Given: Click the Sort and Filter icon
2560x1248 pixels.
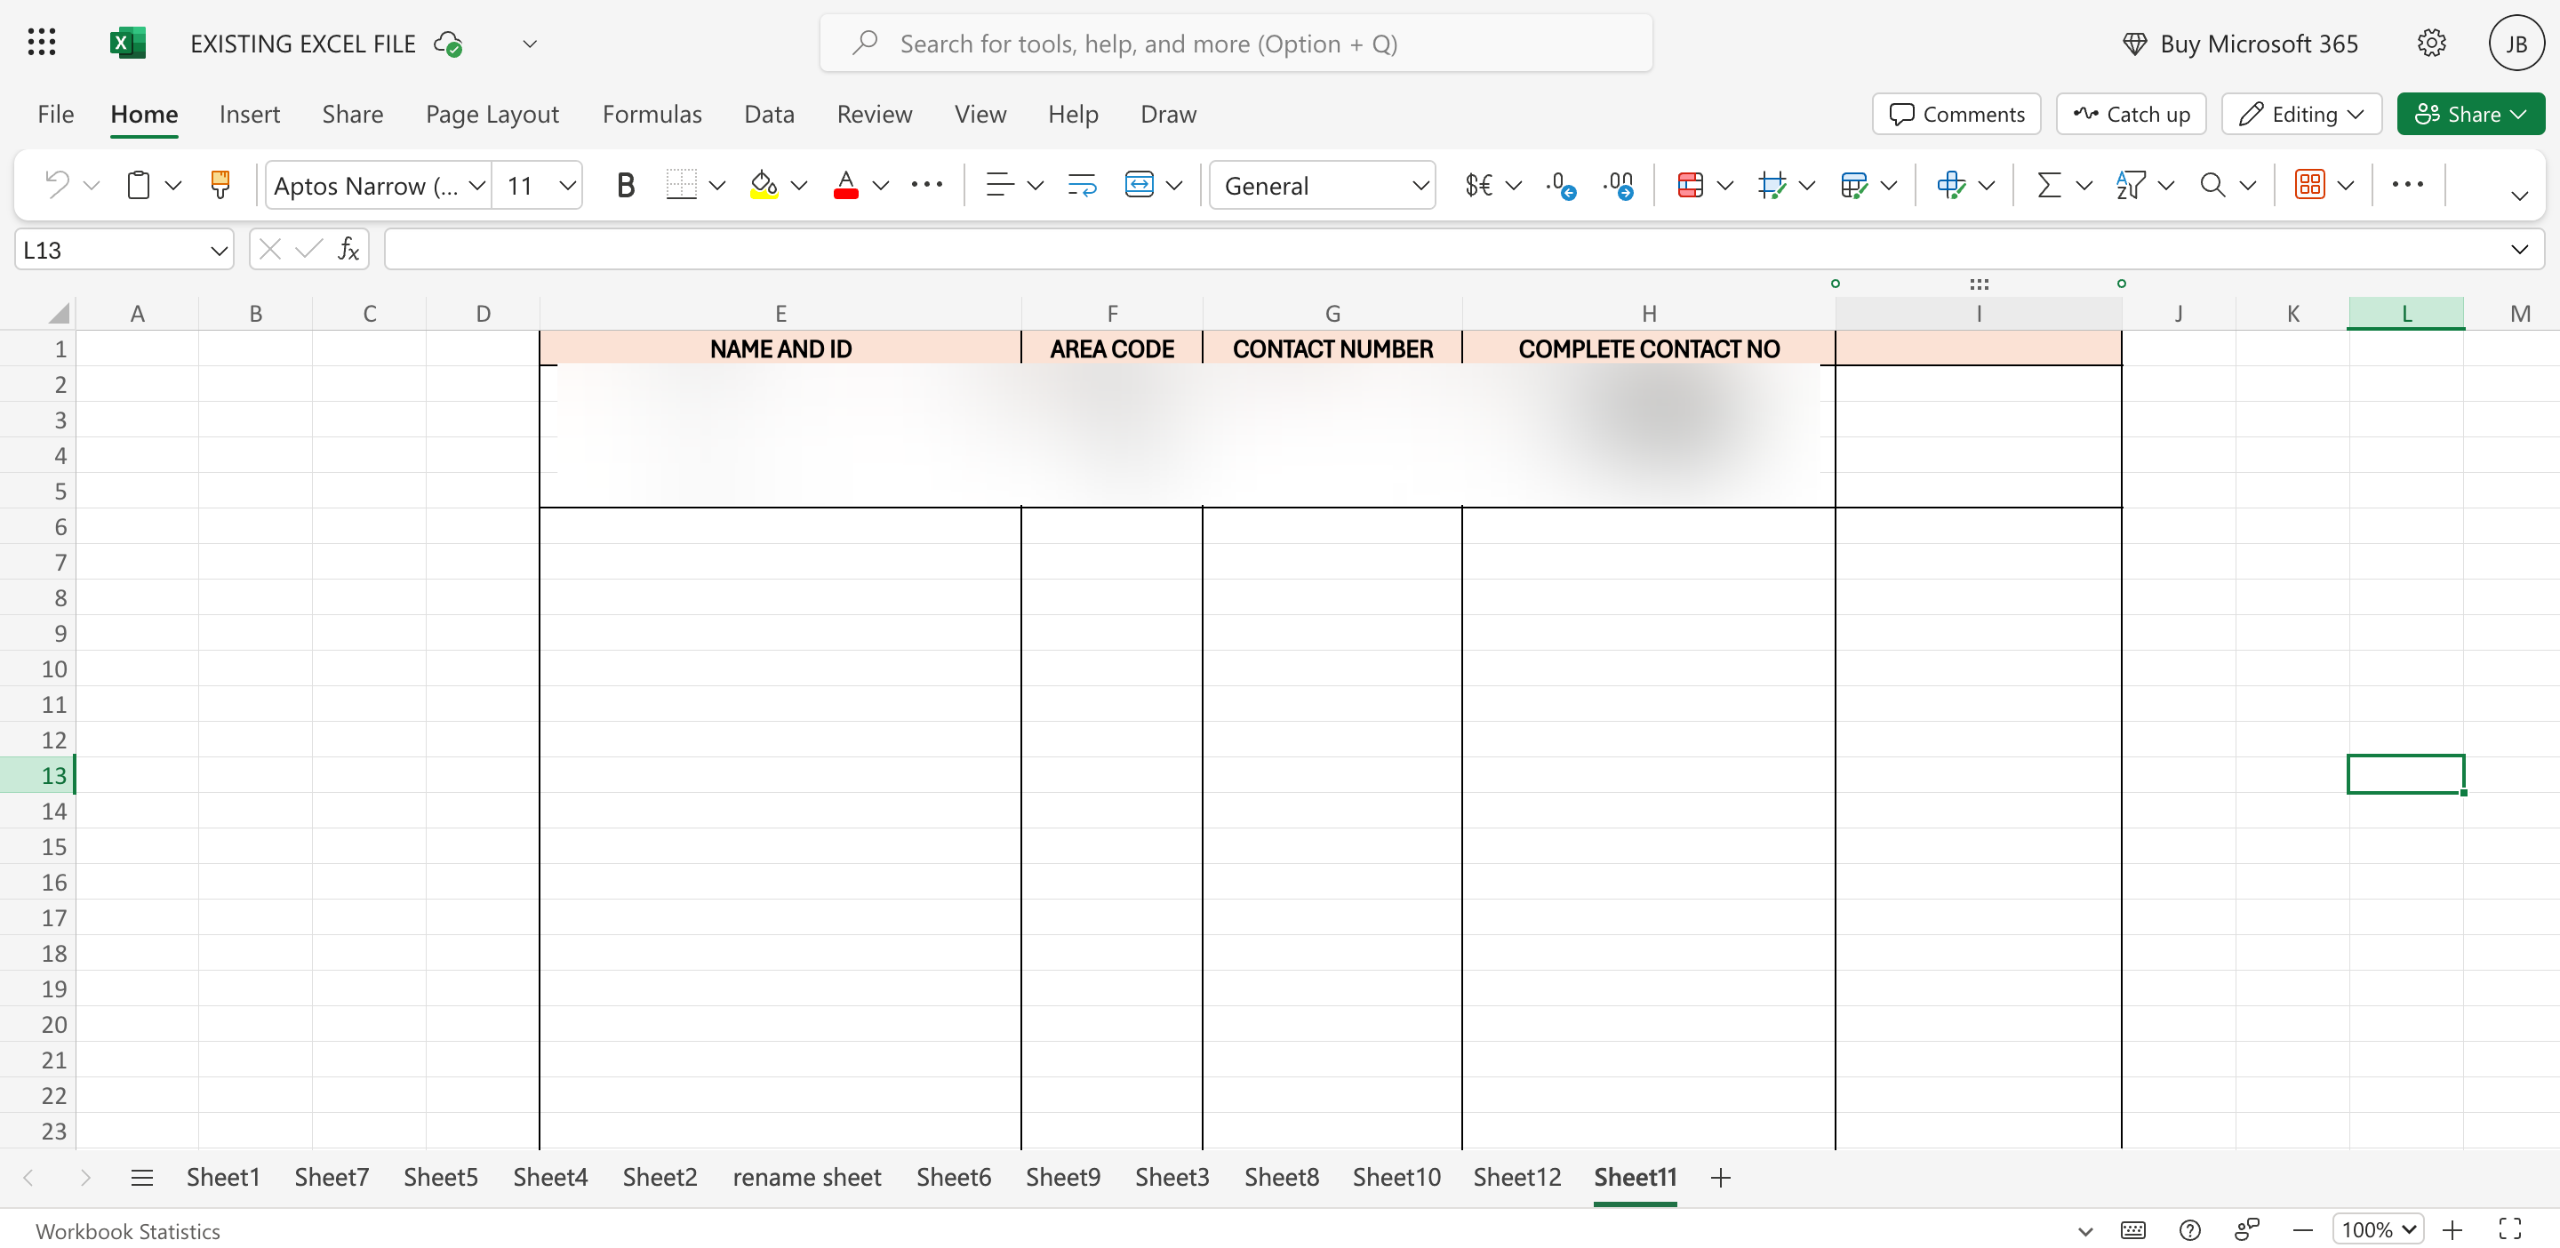Looking at the screenshot, I should click(x=2131, y=185).
